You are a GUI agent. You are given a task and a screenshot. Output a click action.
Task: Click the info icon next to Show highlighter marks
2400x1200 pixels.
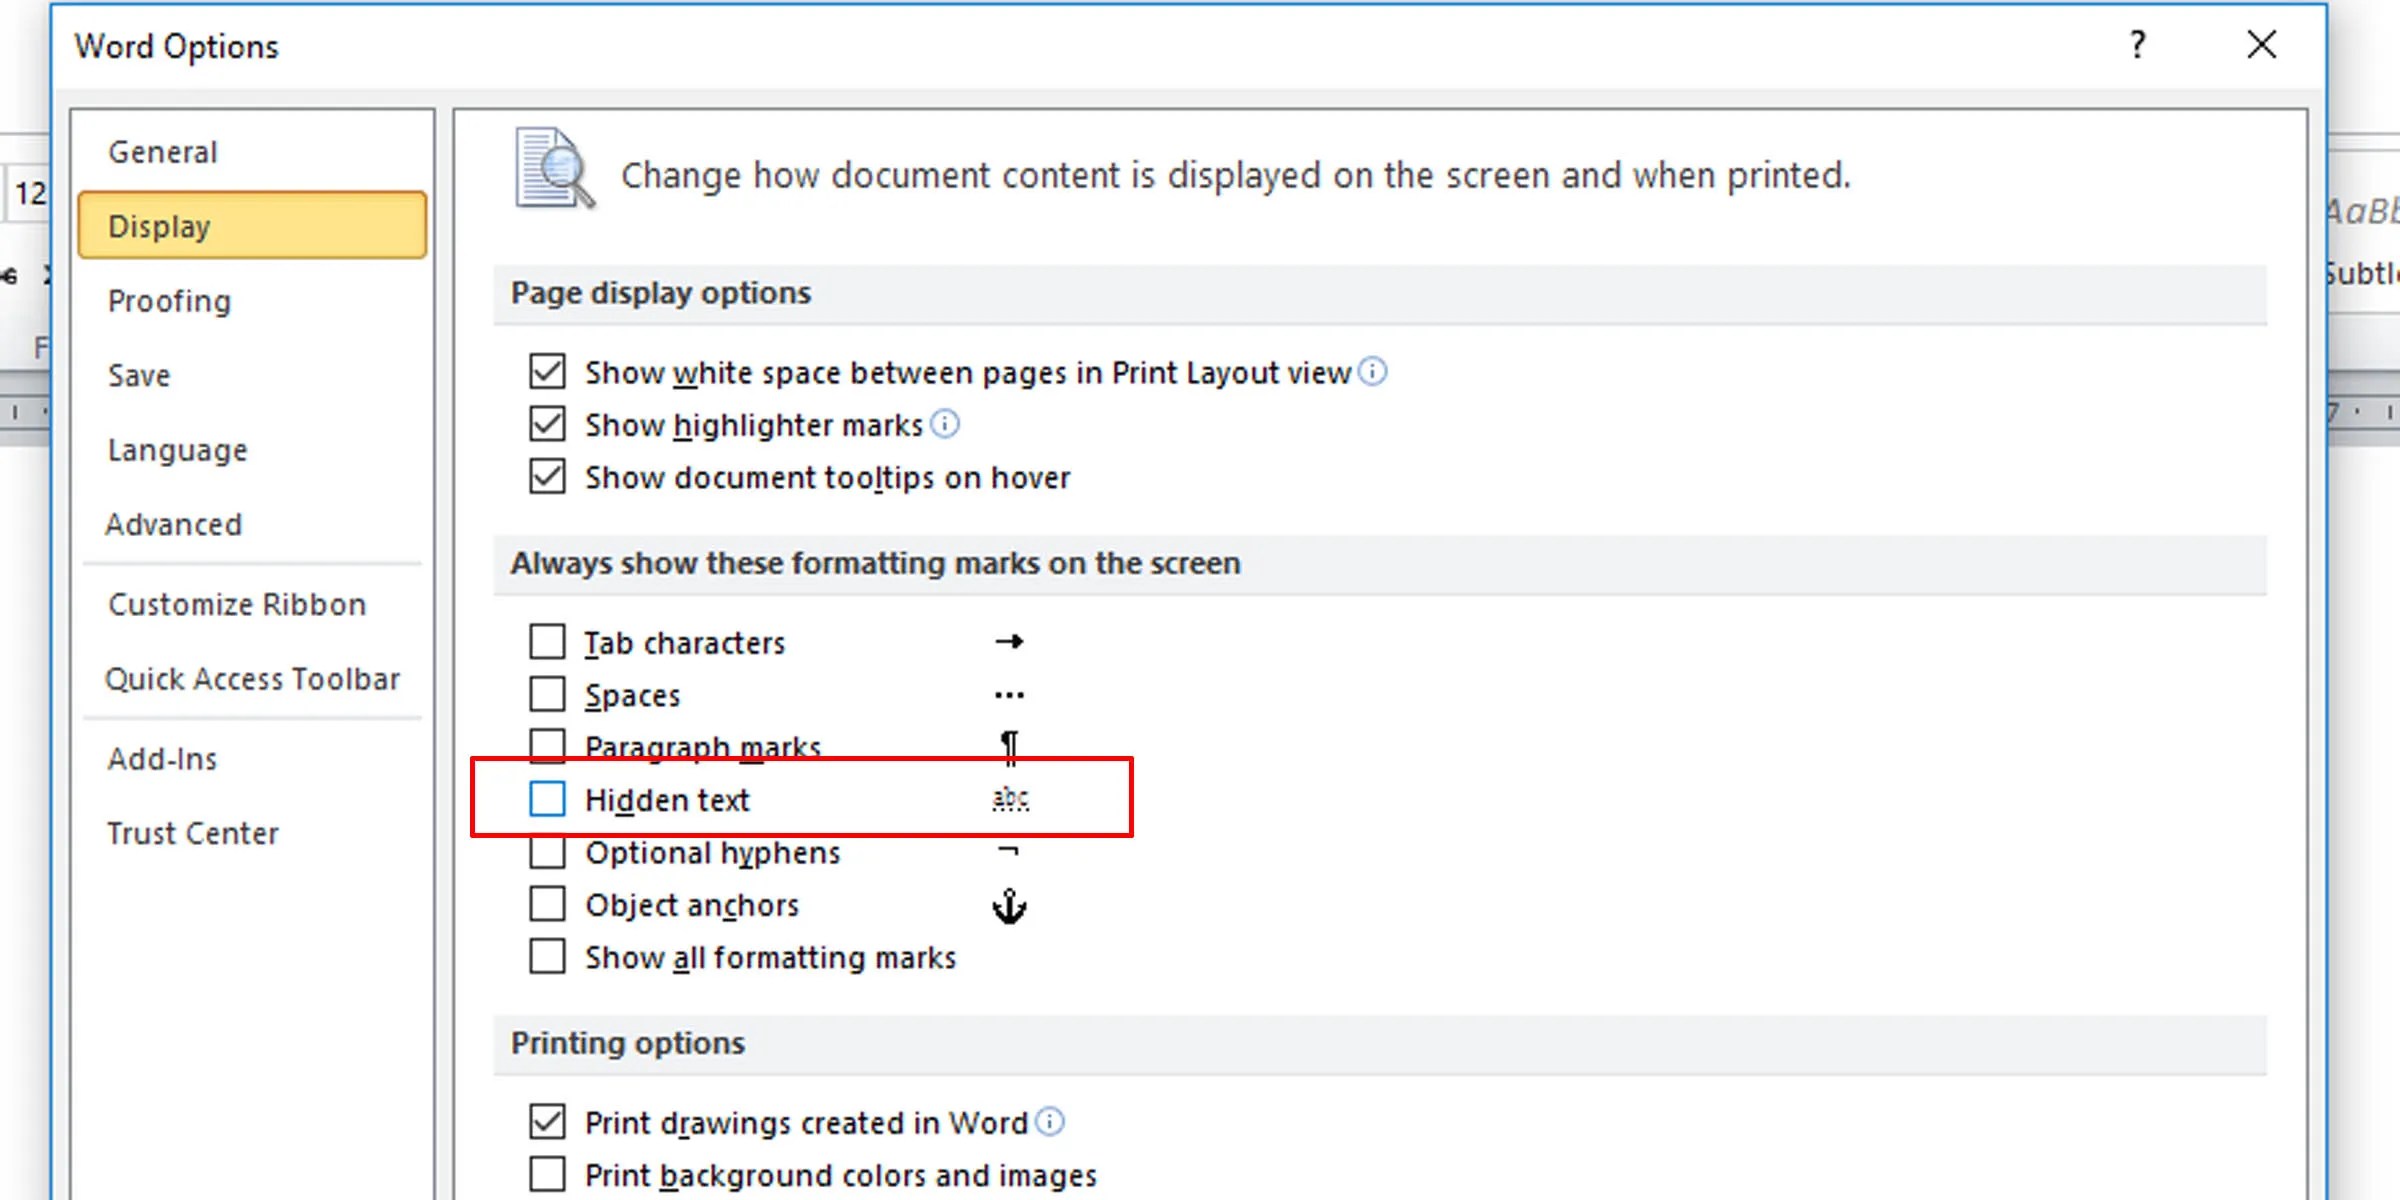tap(946, 424)
